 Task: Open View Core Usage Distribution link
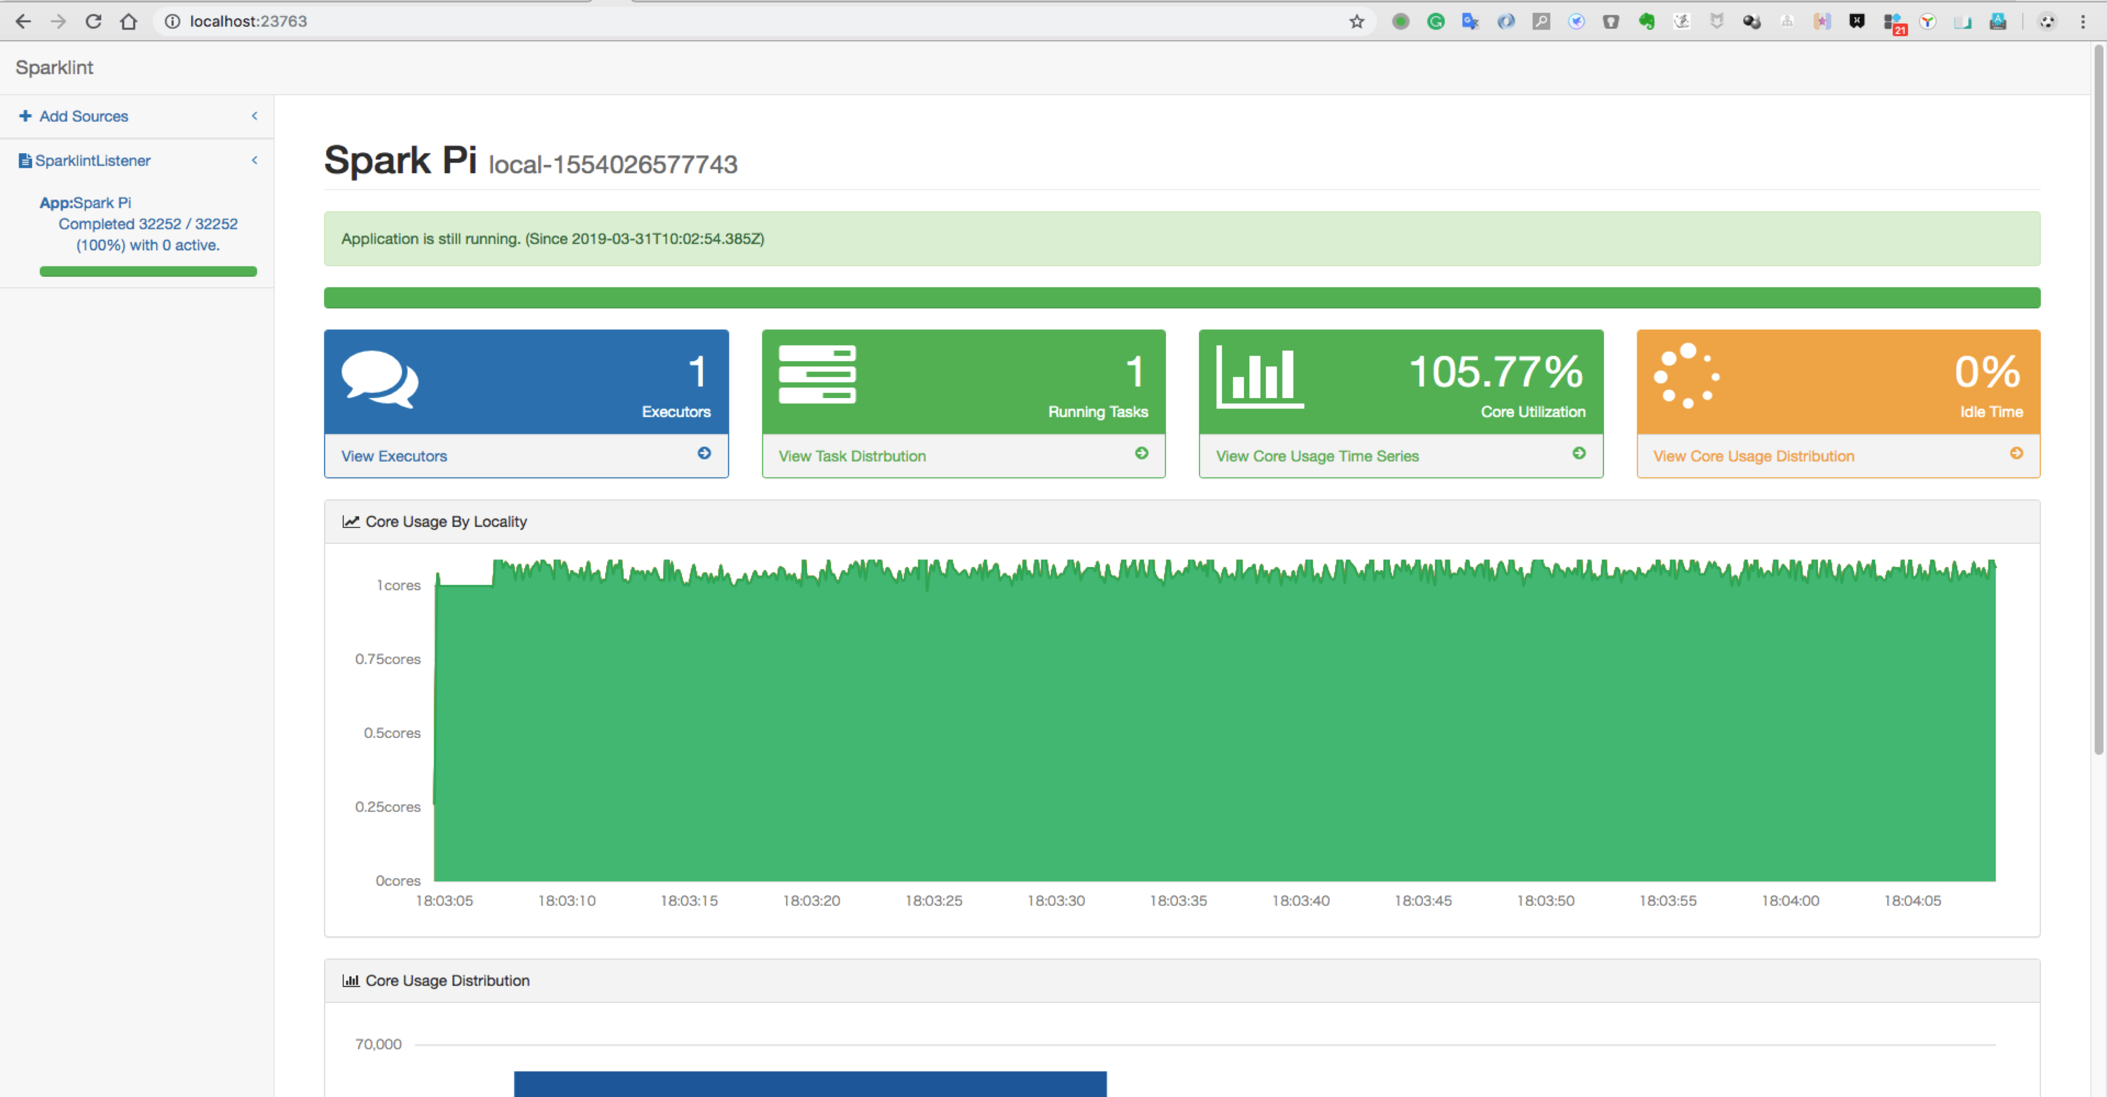click(1753, 456)
